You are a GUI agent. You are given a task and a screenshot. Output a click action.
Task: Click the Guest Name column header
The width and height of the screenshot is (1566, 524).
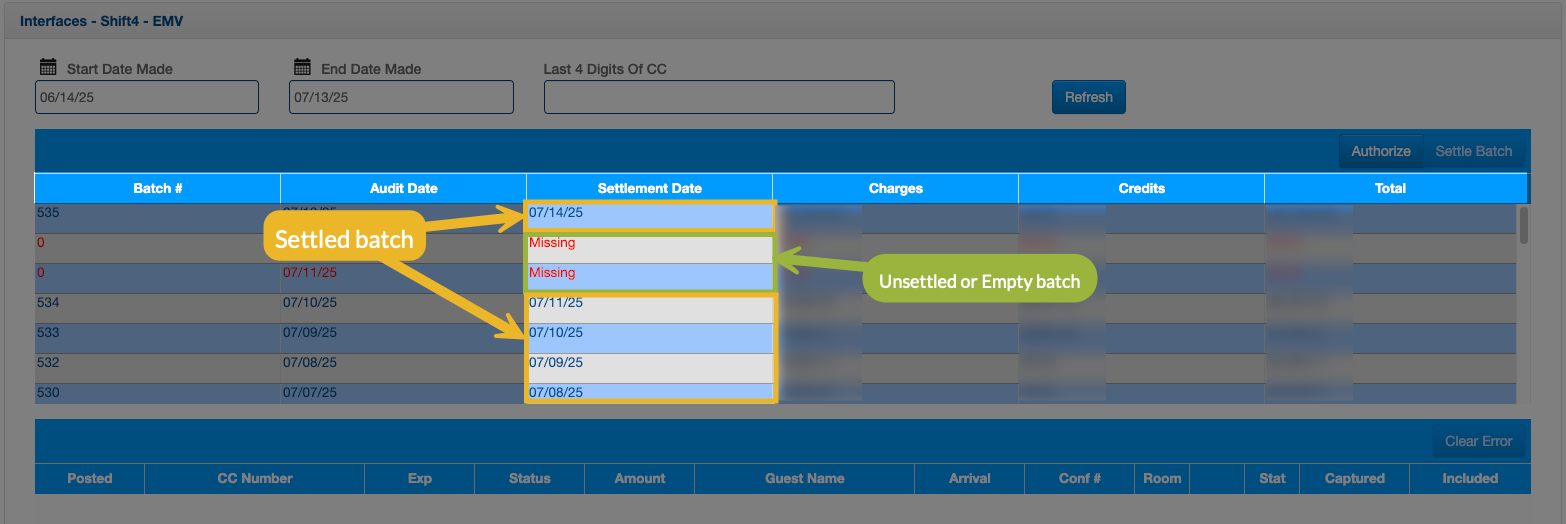804,478
